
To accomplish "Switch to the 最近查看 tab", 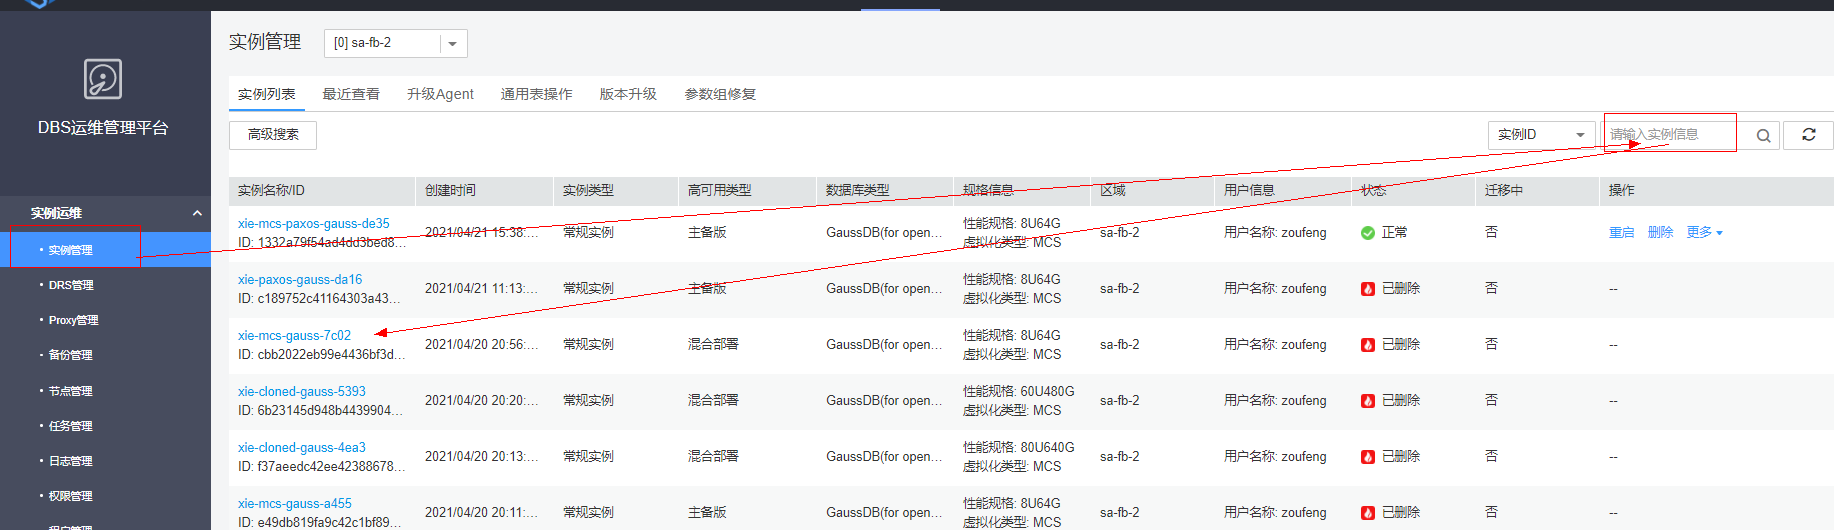I will tap(351, 94).
